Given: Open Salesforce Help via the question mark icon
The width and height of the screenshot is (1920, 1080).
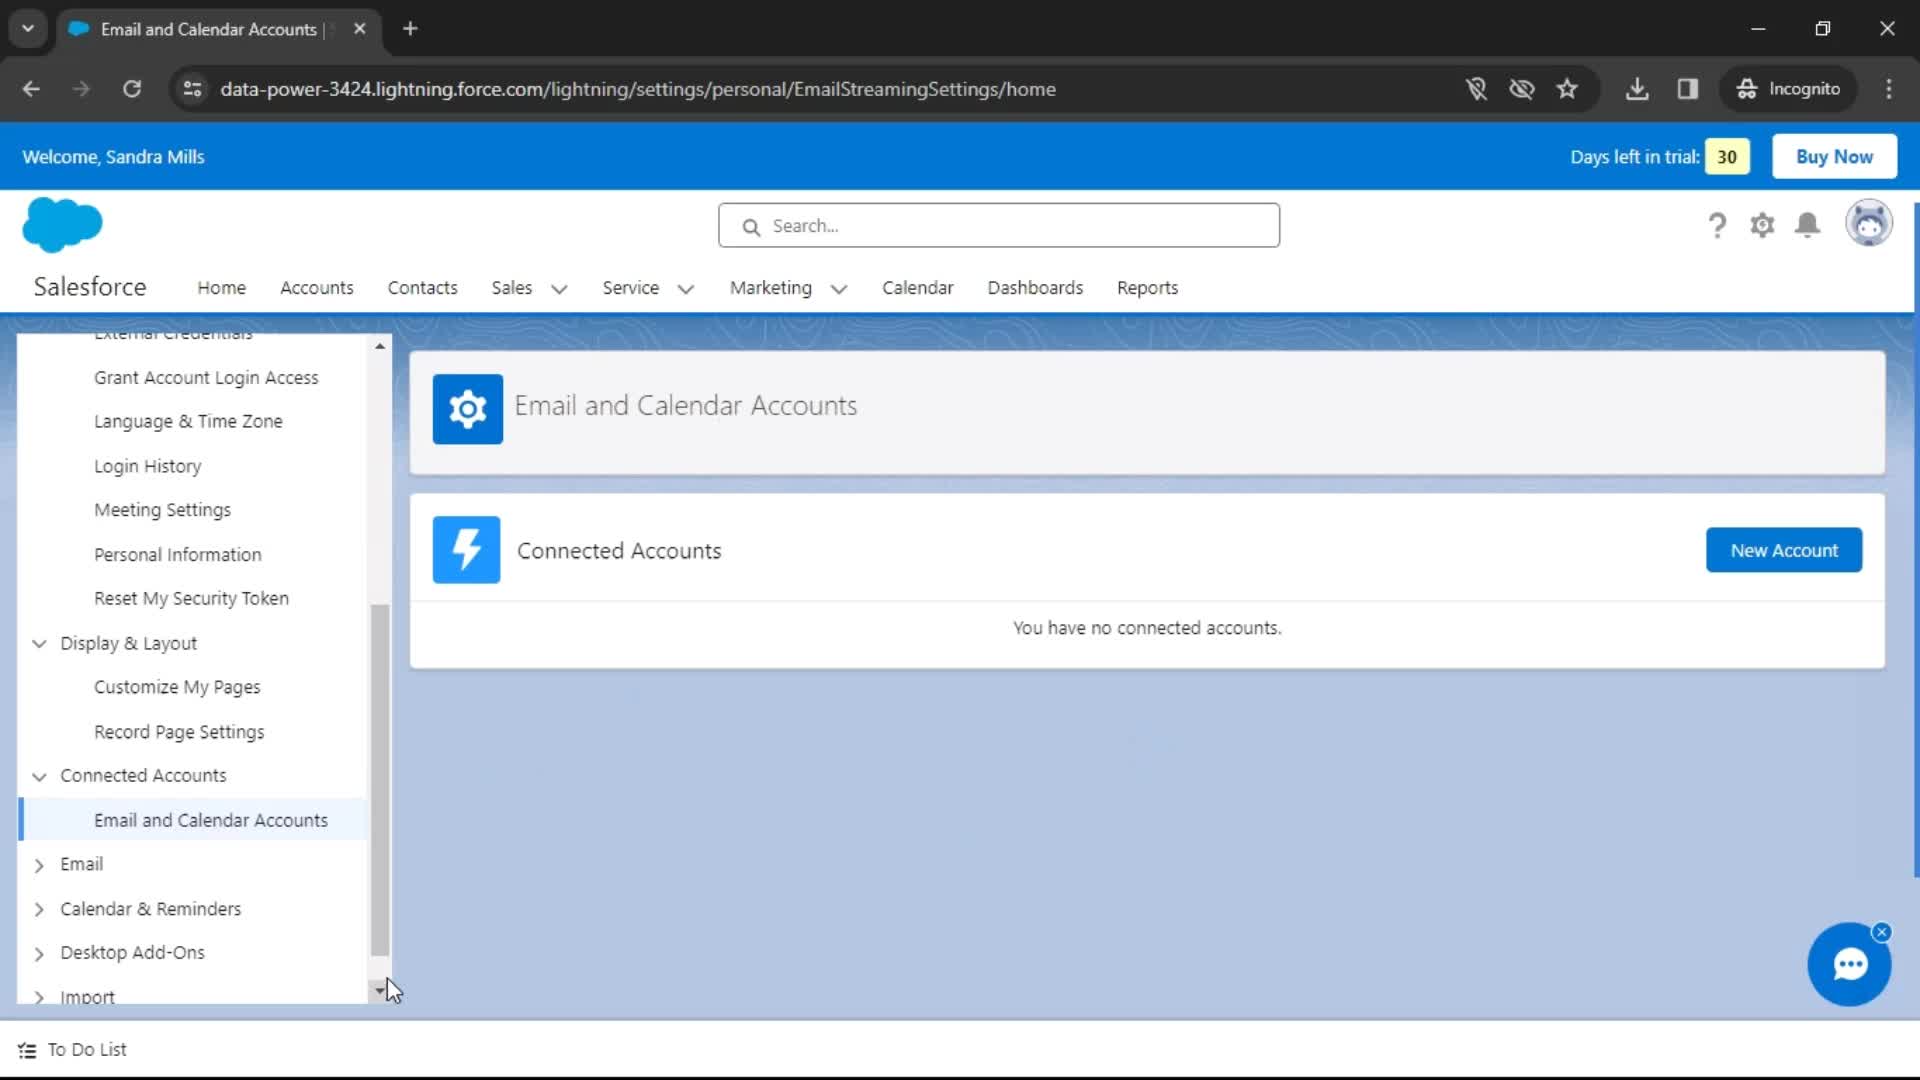Looking at the screenshot, I should click(x=1716, y=225).
